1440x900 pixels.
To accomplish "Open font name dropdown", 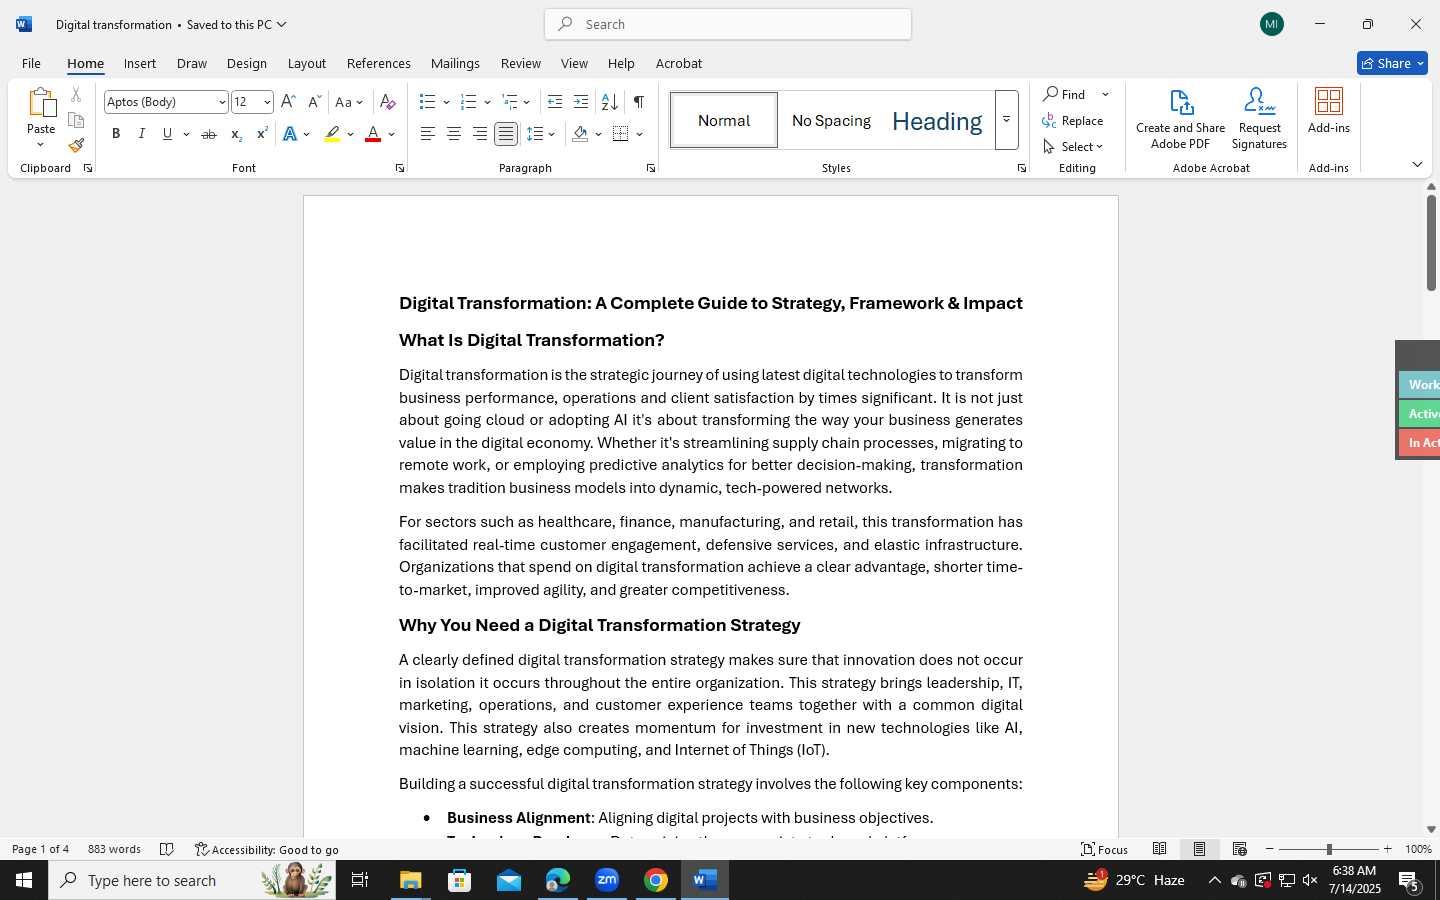I will tap(222, 102).
